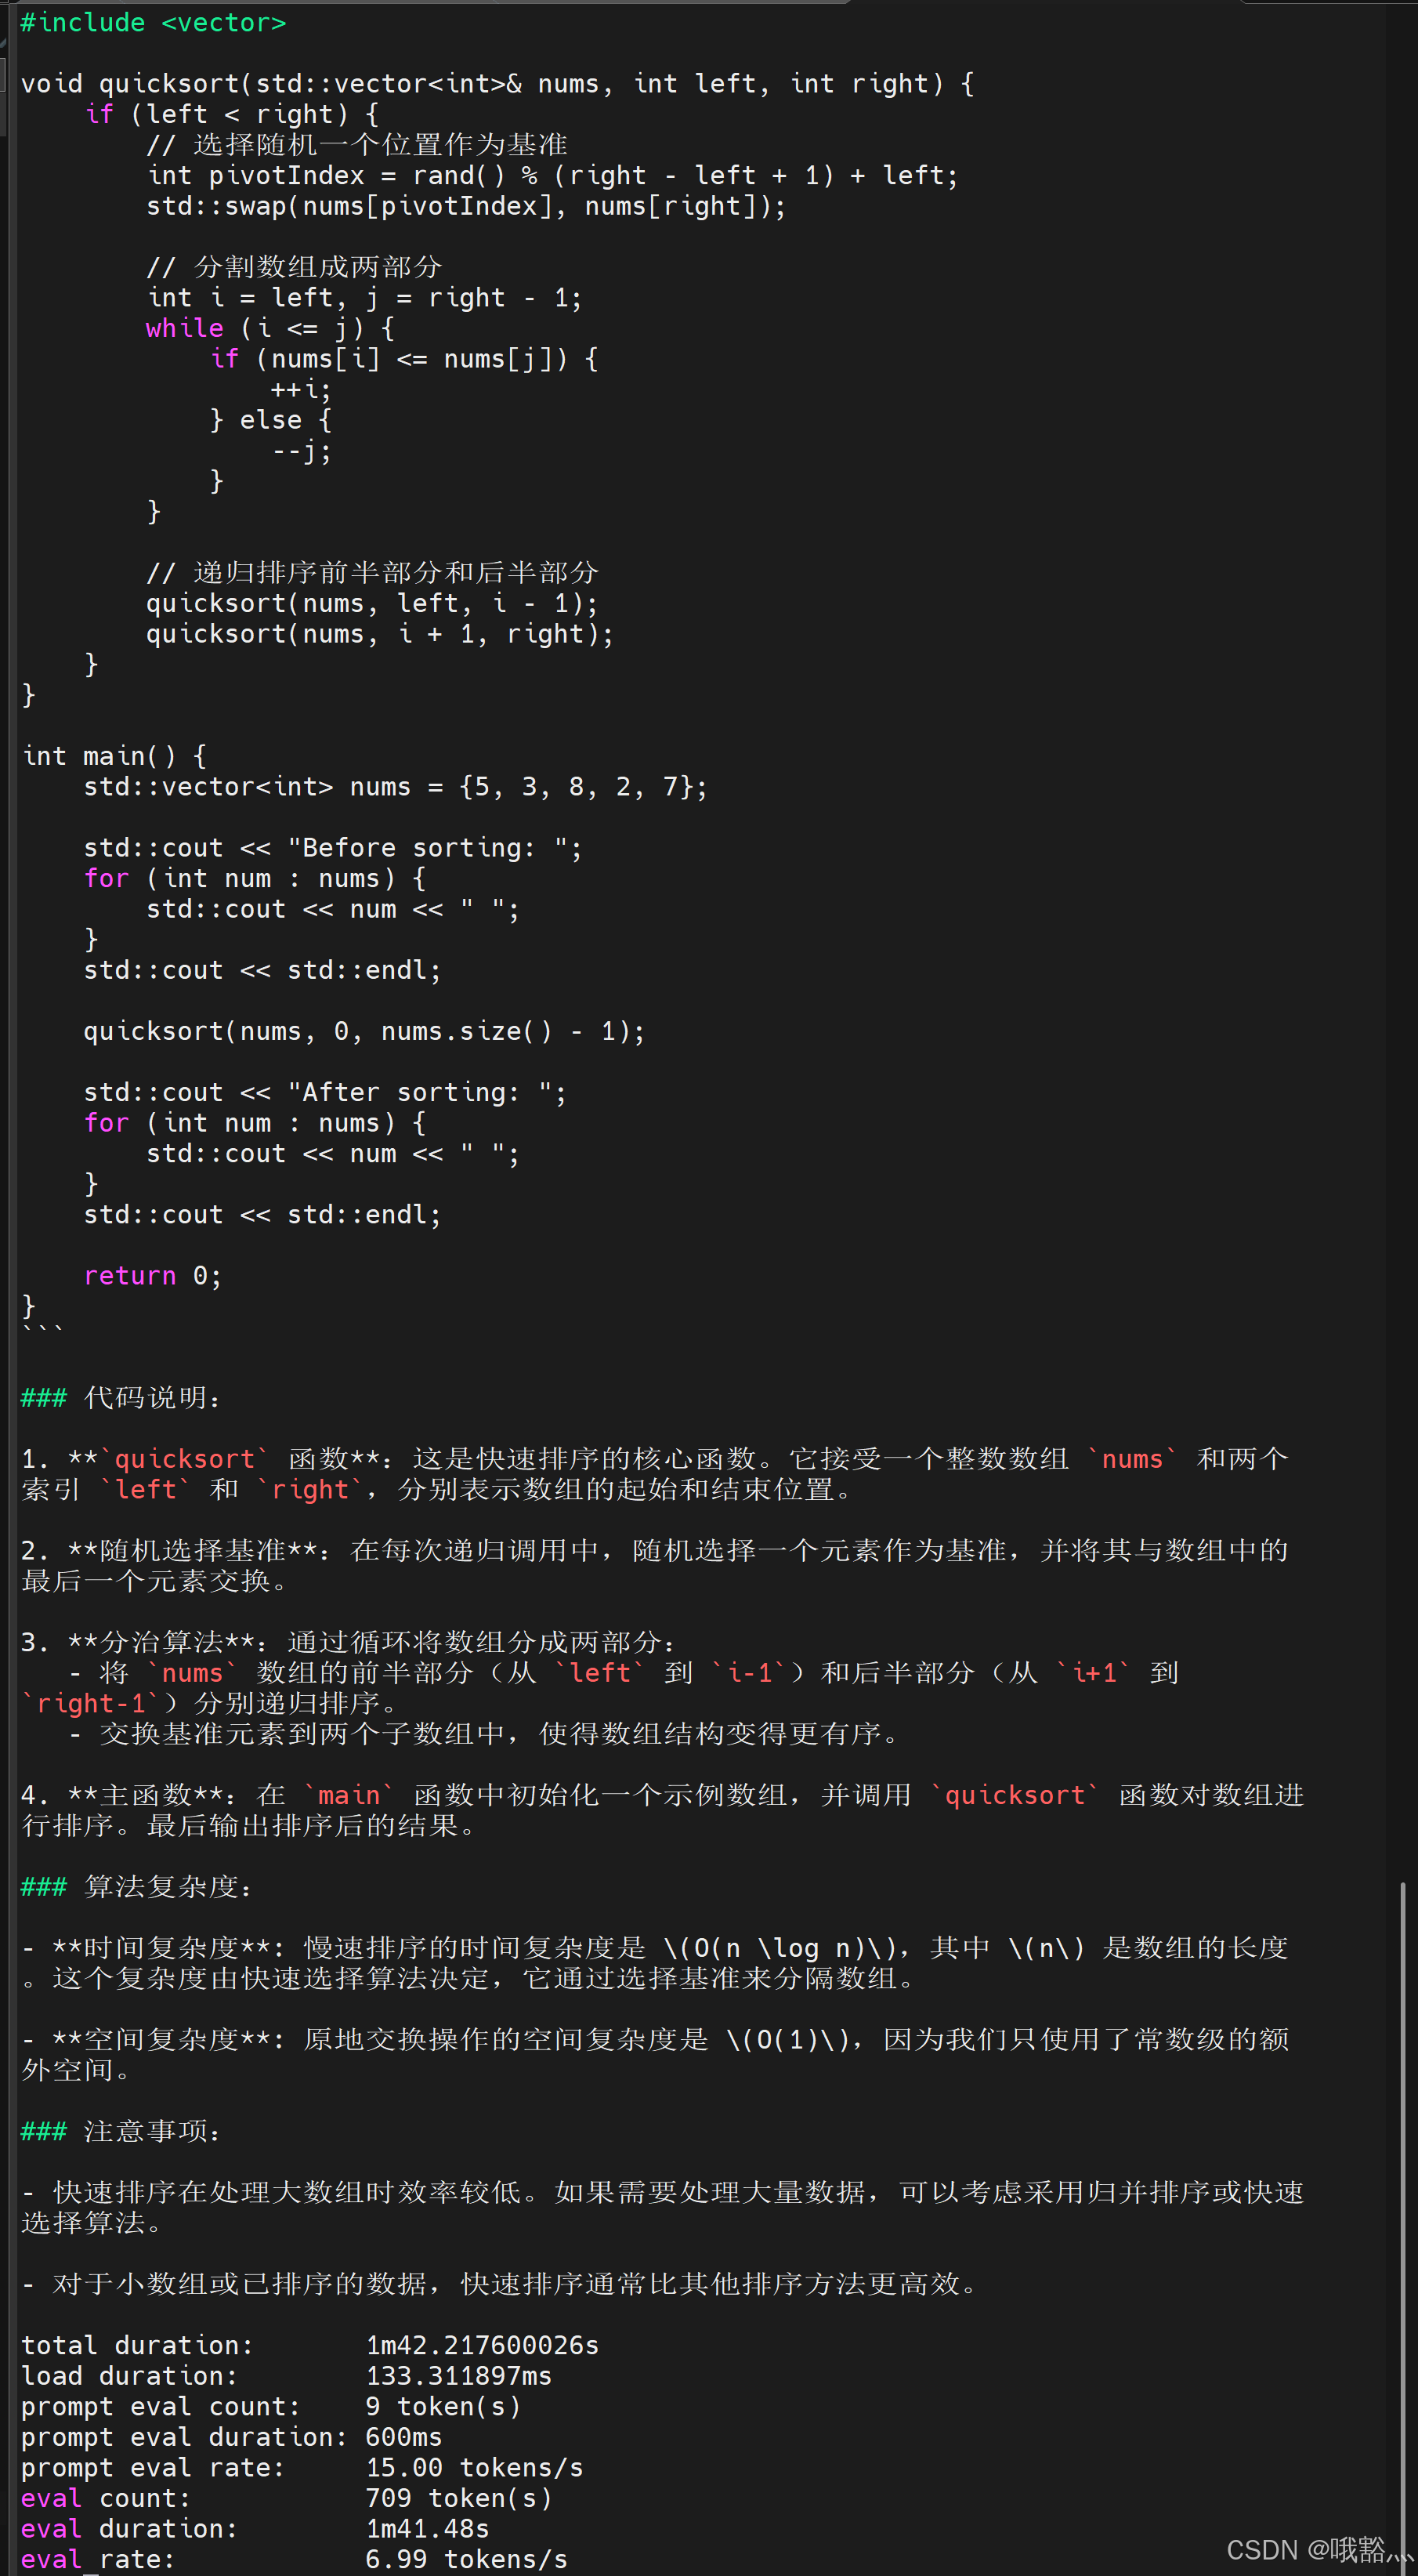The image size is (1418, 2576).
Task: Click "quicksort(nums, left, i - 1);" line
Action: tap(372, 603)
